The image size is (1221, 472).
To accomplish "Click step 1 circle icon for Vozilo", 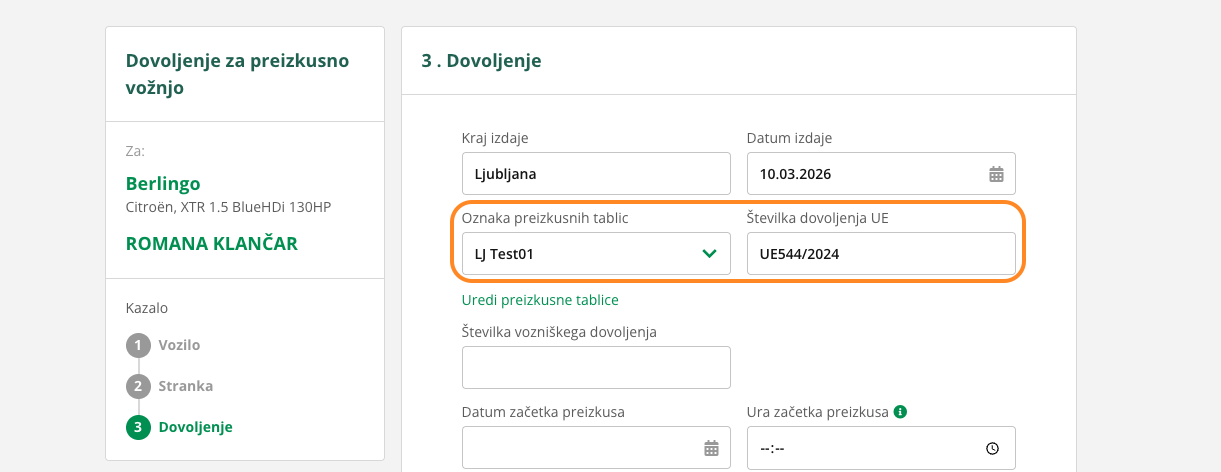I will click(x=137, y=346).
